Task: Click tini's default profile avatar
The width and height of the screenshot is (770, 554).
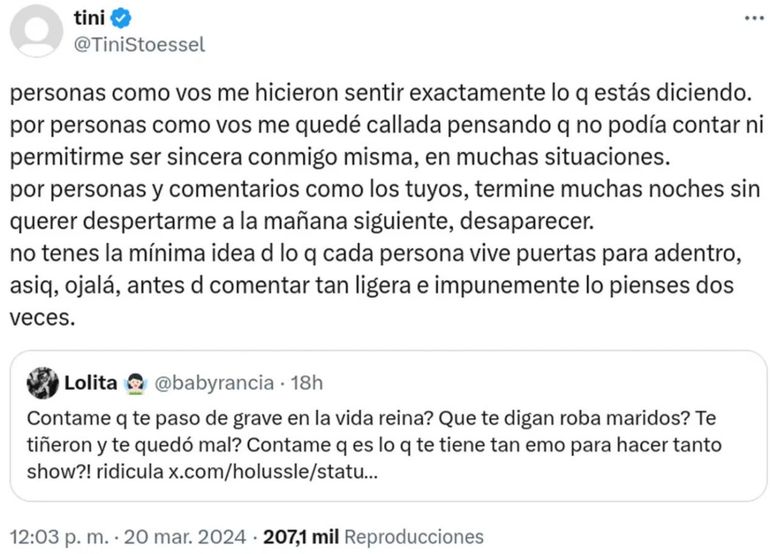Action: tap(34, 30)
